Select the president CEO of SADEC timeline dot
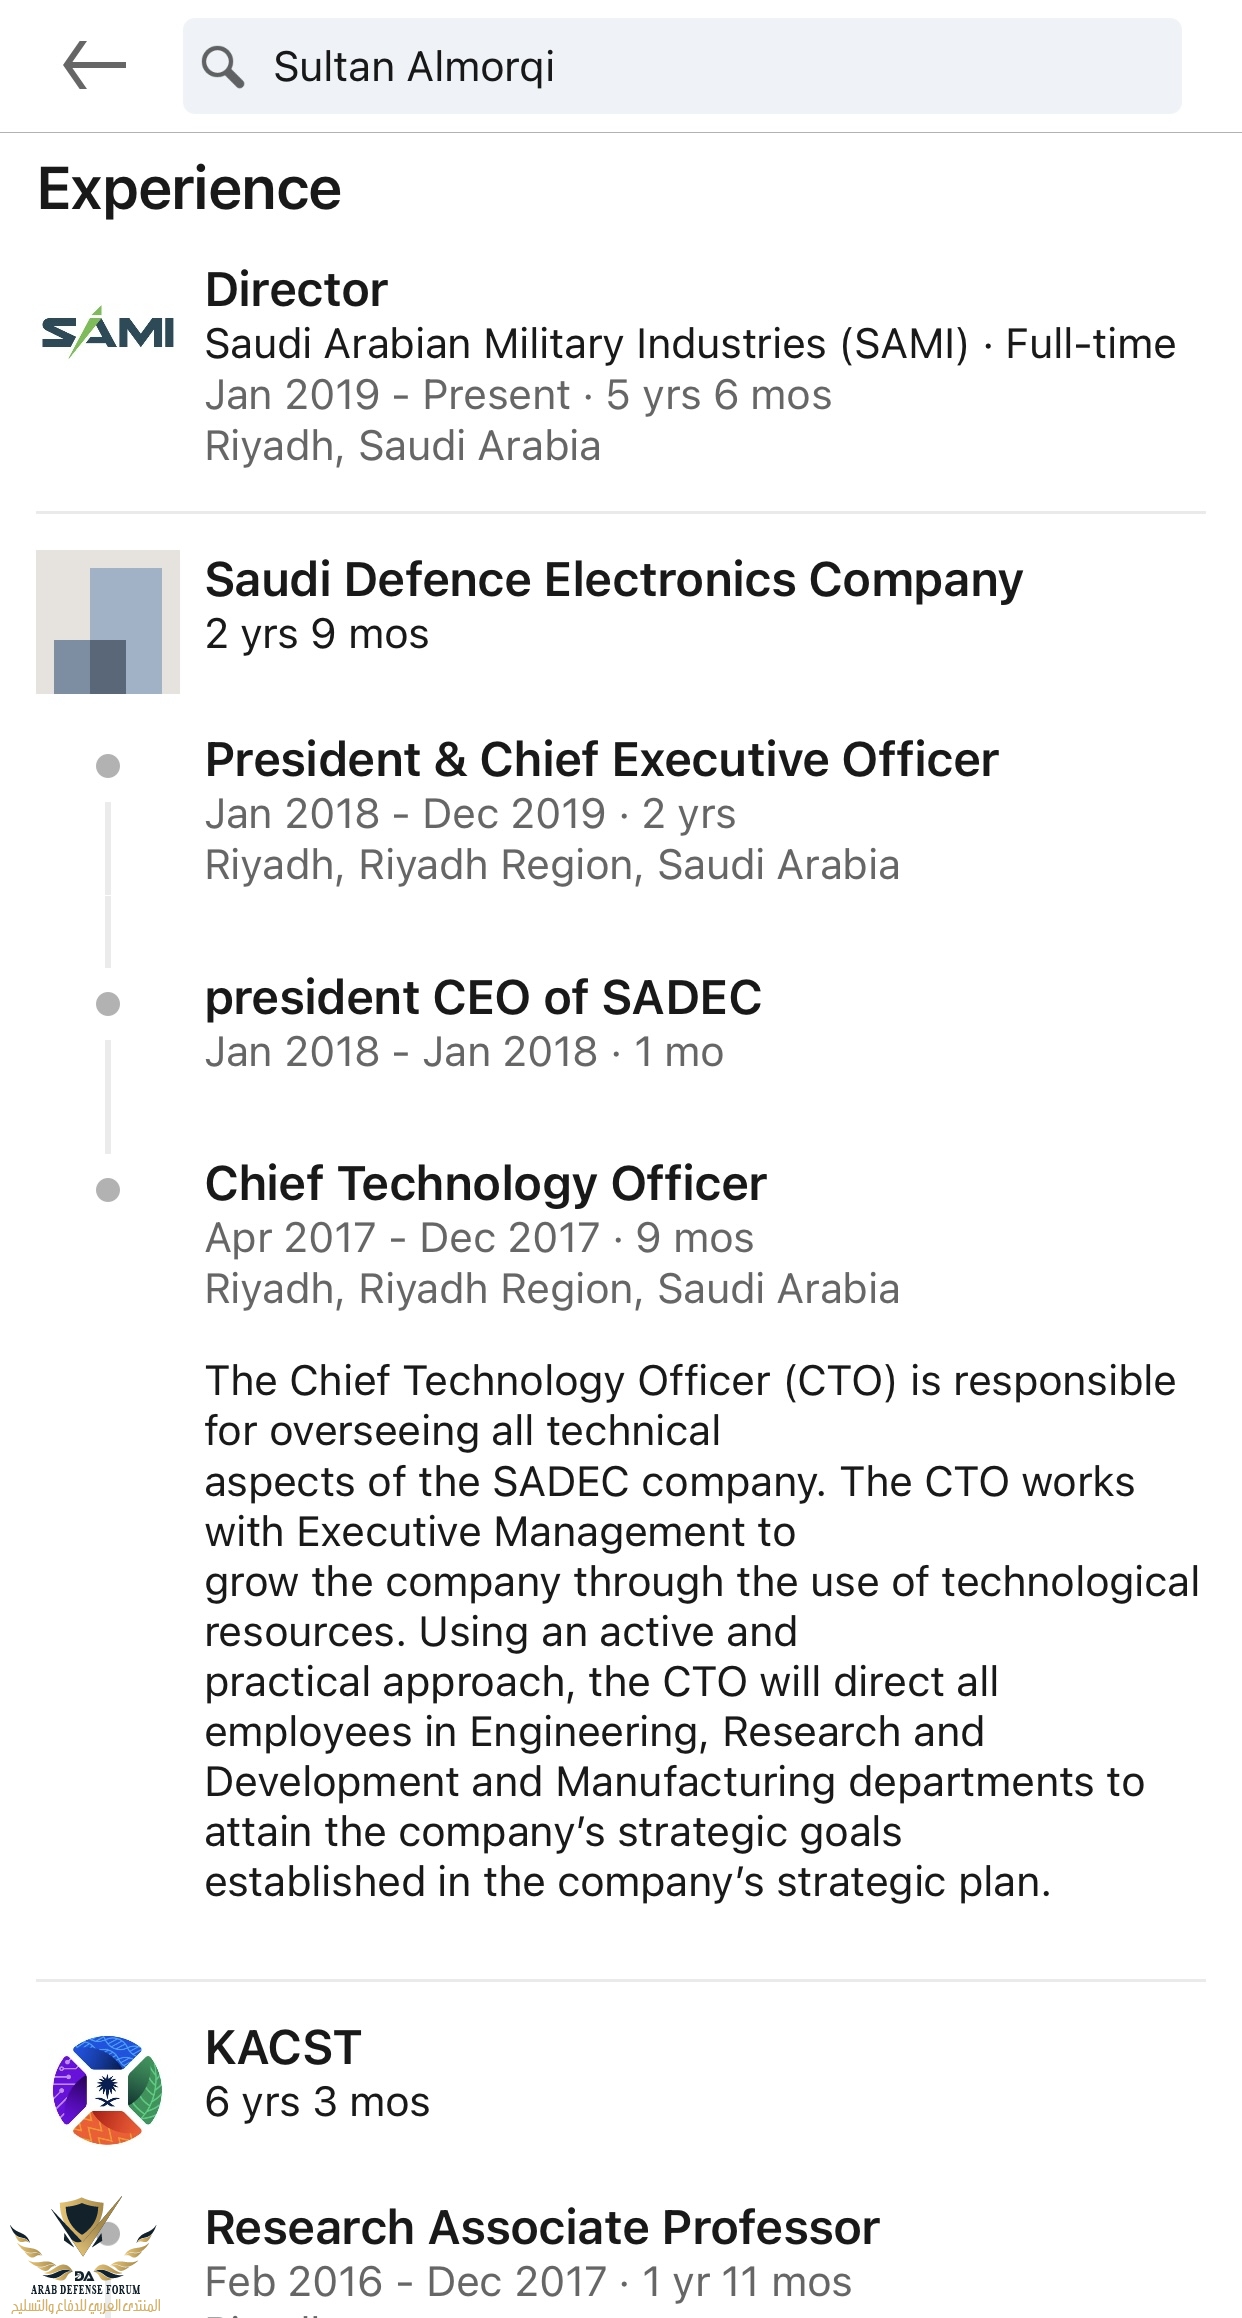Viewport: 1242px width, 2318px height. pyautogui.click(x=107, y=1004)
